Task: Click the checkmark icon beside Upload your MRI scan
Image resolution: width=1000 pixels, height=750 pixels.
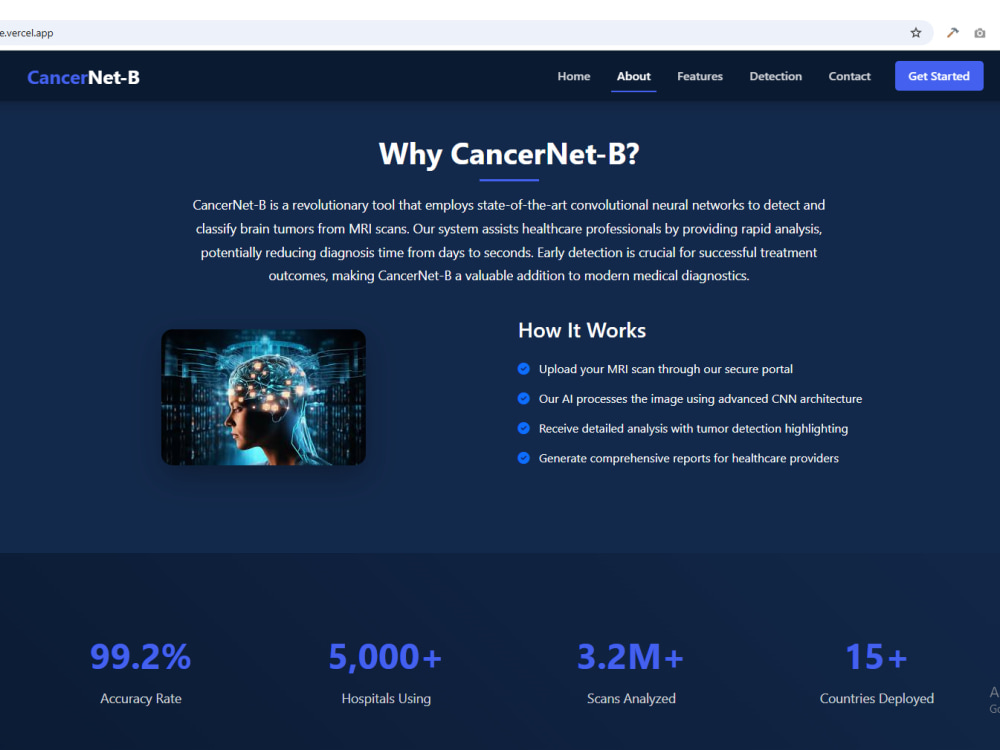Action: [524, 369]
